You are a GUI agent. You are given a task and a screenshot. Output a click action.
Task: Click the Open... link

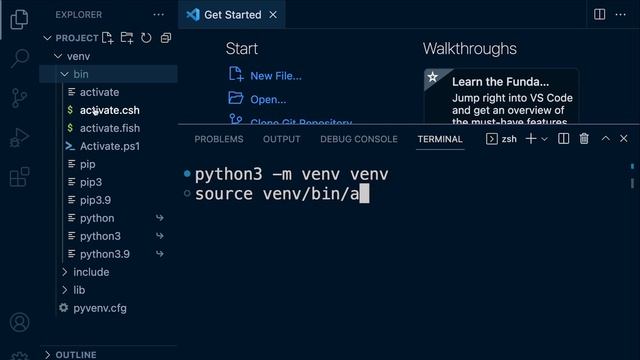[x=268, y=100]
